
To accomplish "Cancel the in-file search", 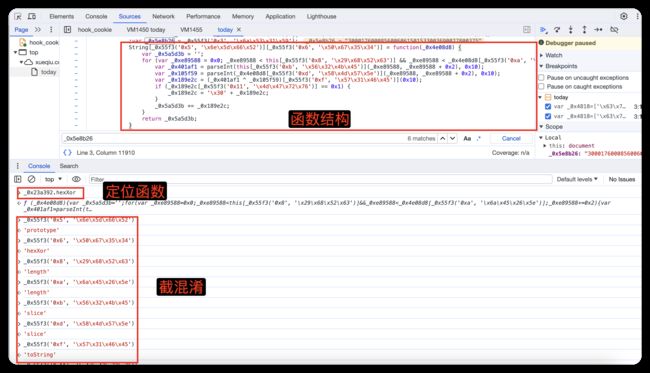I will pyautogui.click(x=511, y=138).
